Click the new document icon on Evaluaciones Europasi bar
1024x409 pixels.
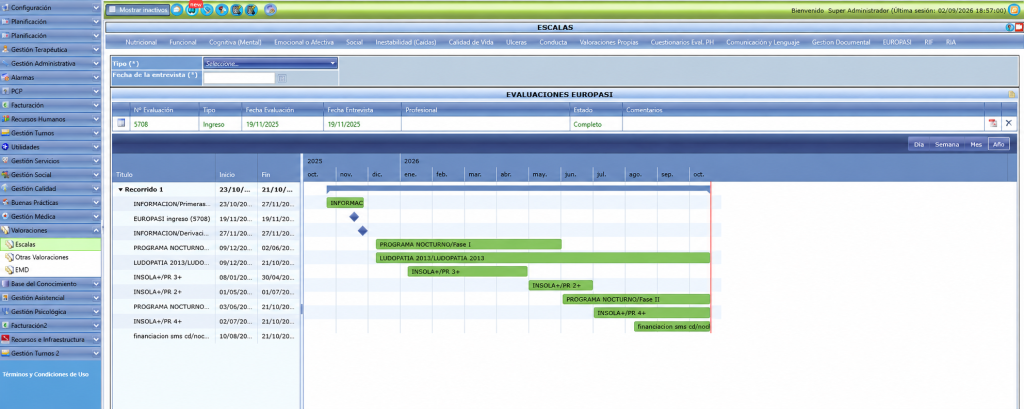pyautogui.click(x=1012, y=95)
